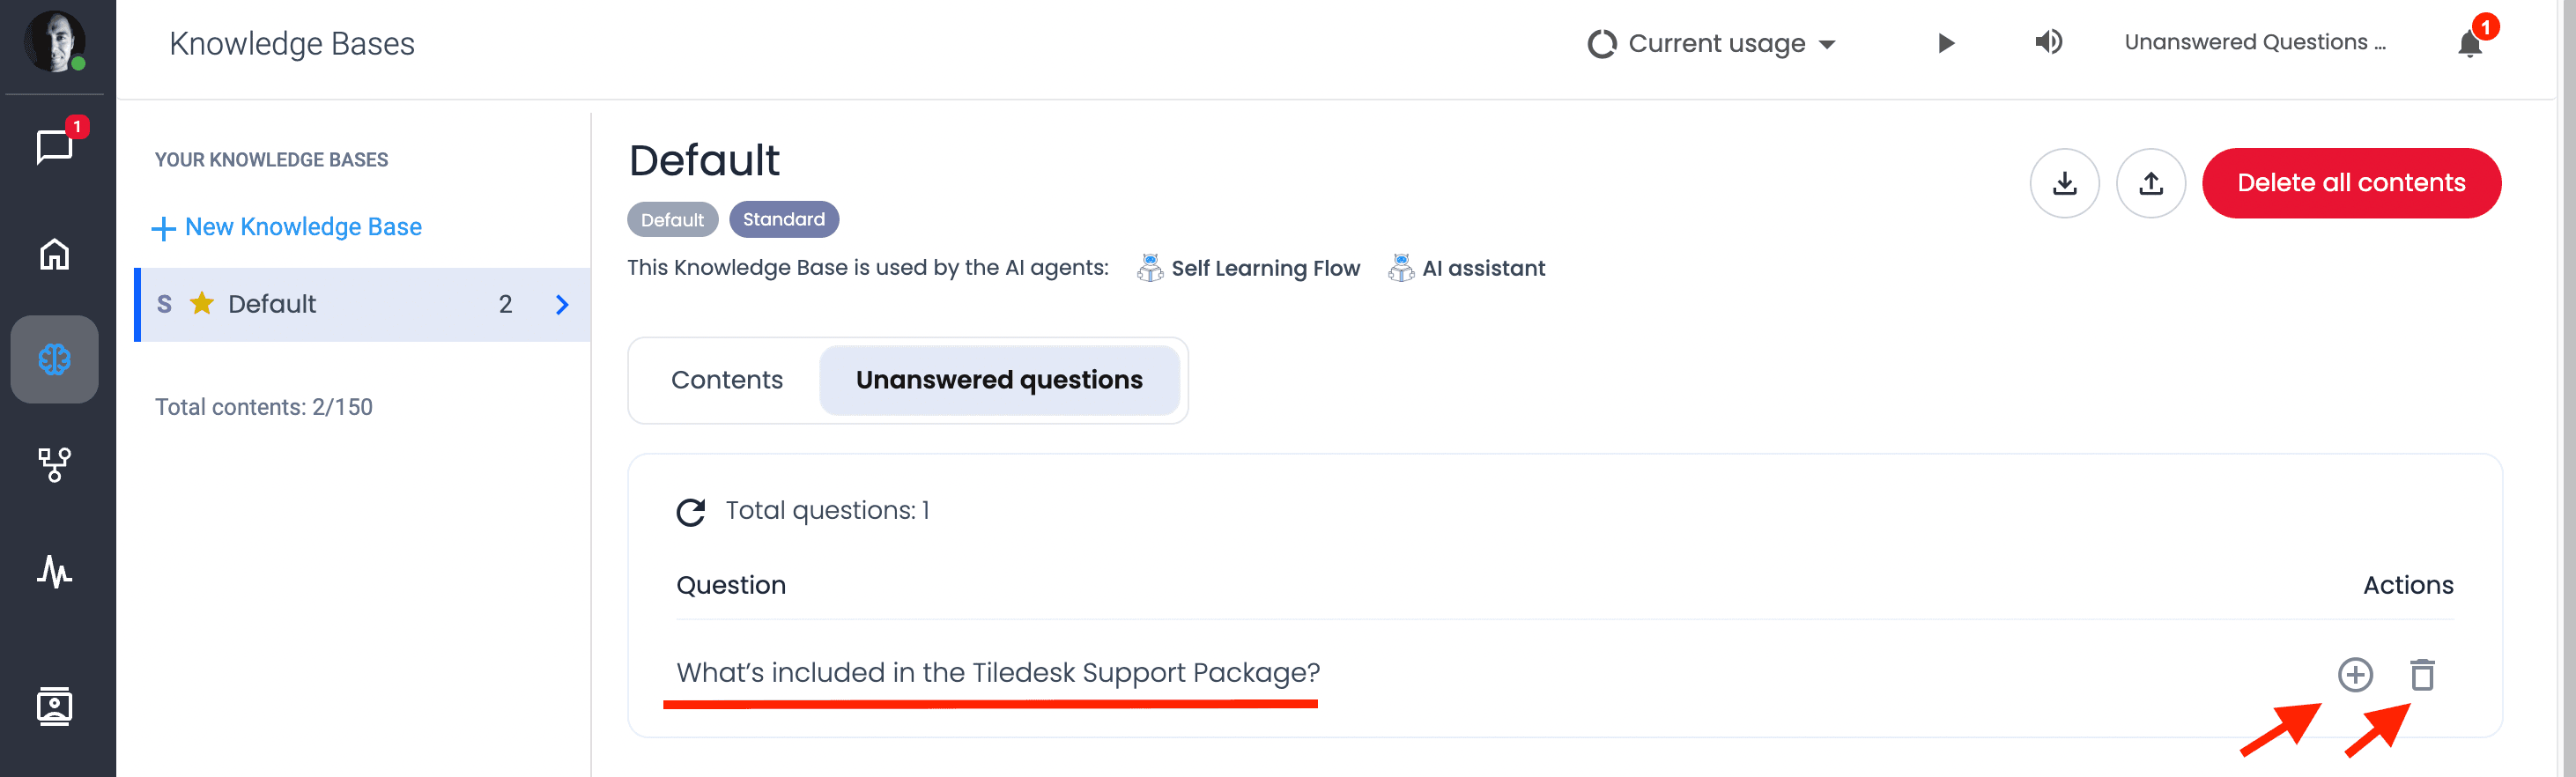Click the play button in top bar
2576x777 pixels.
[x=1946, y=43]
